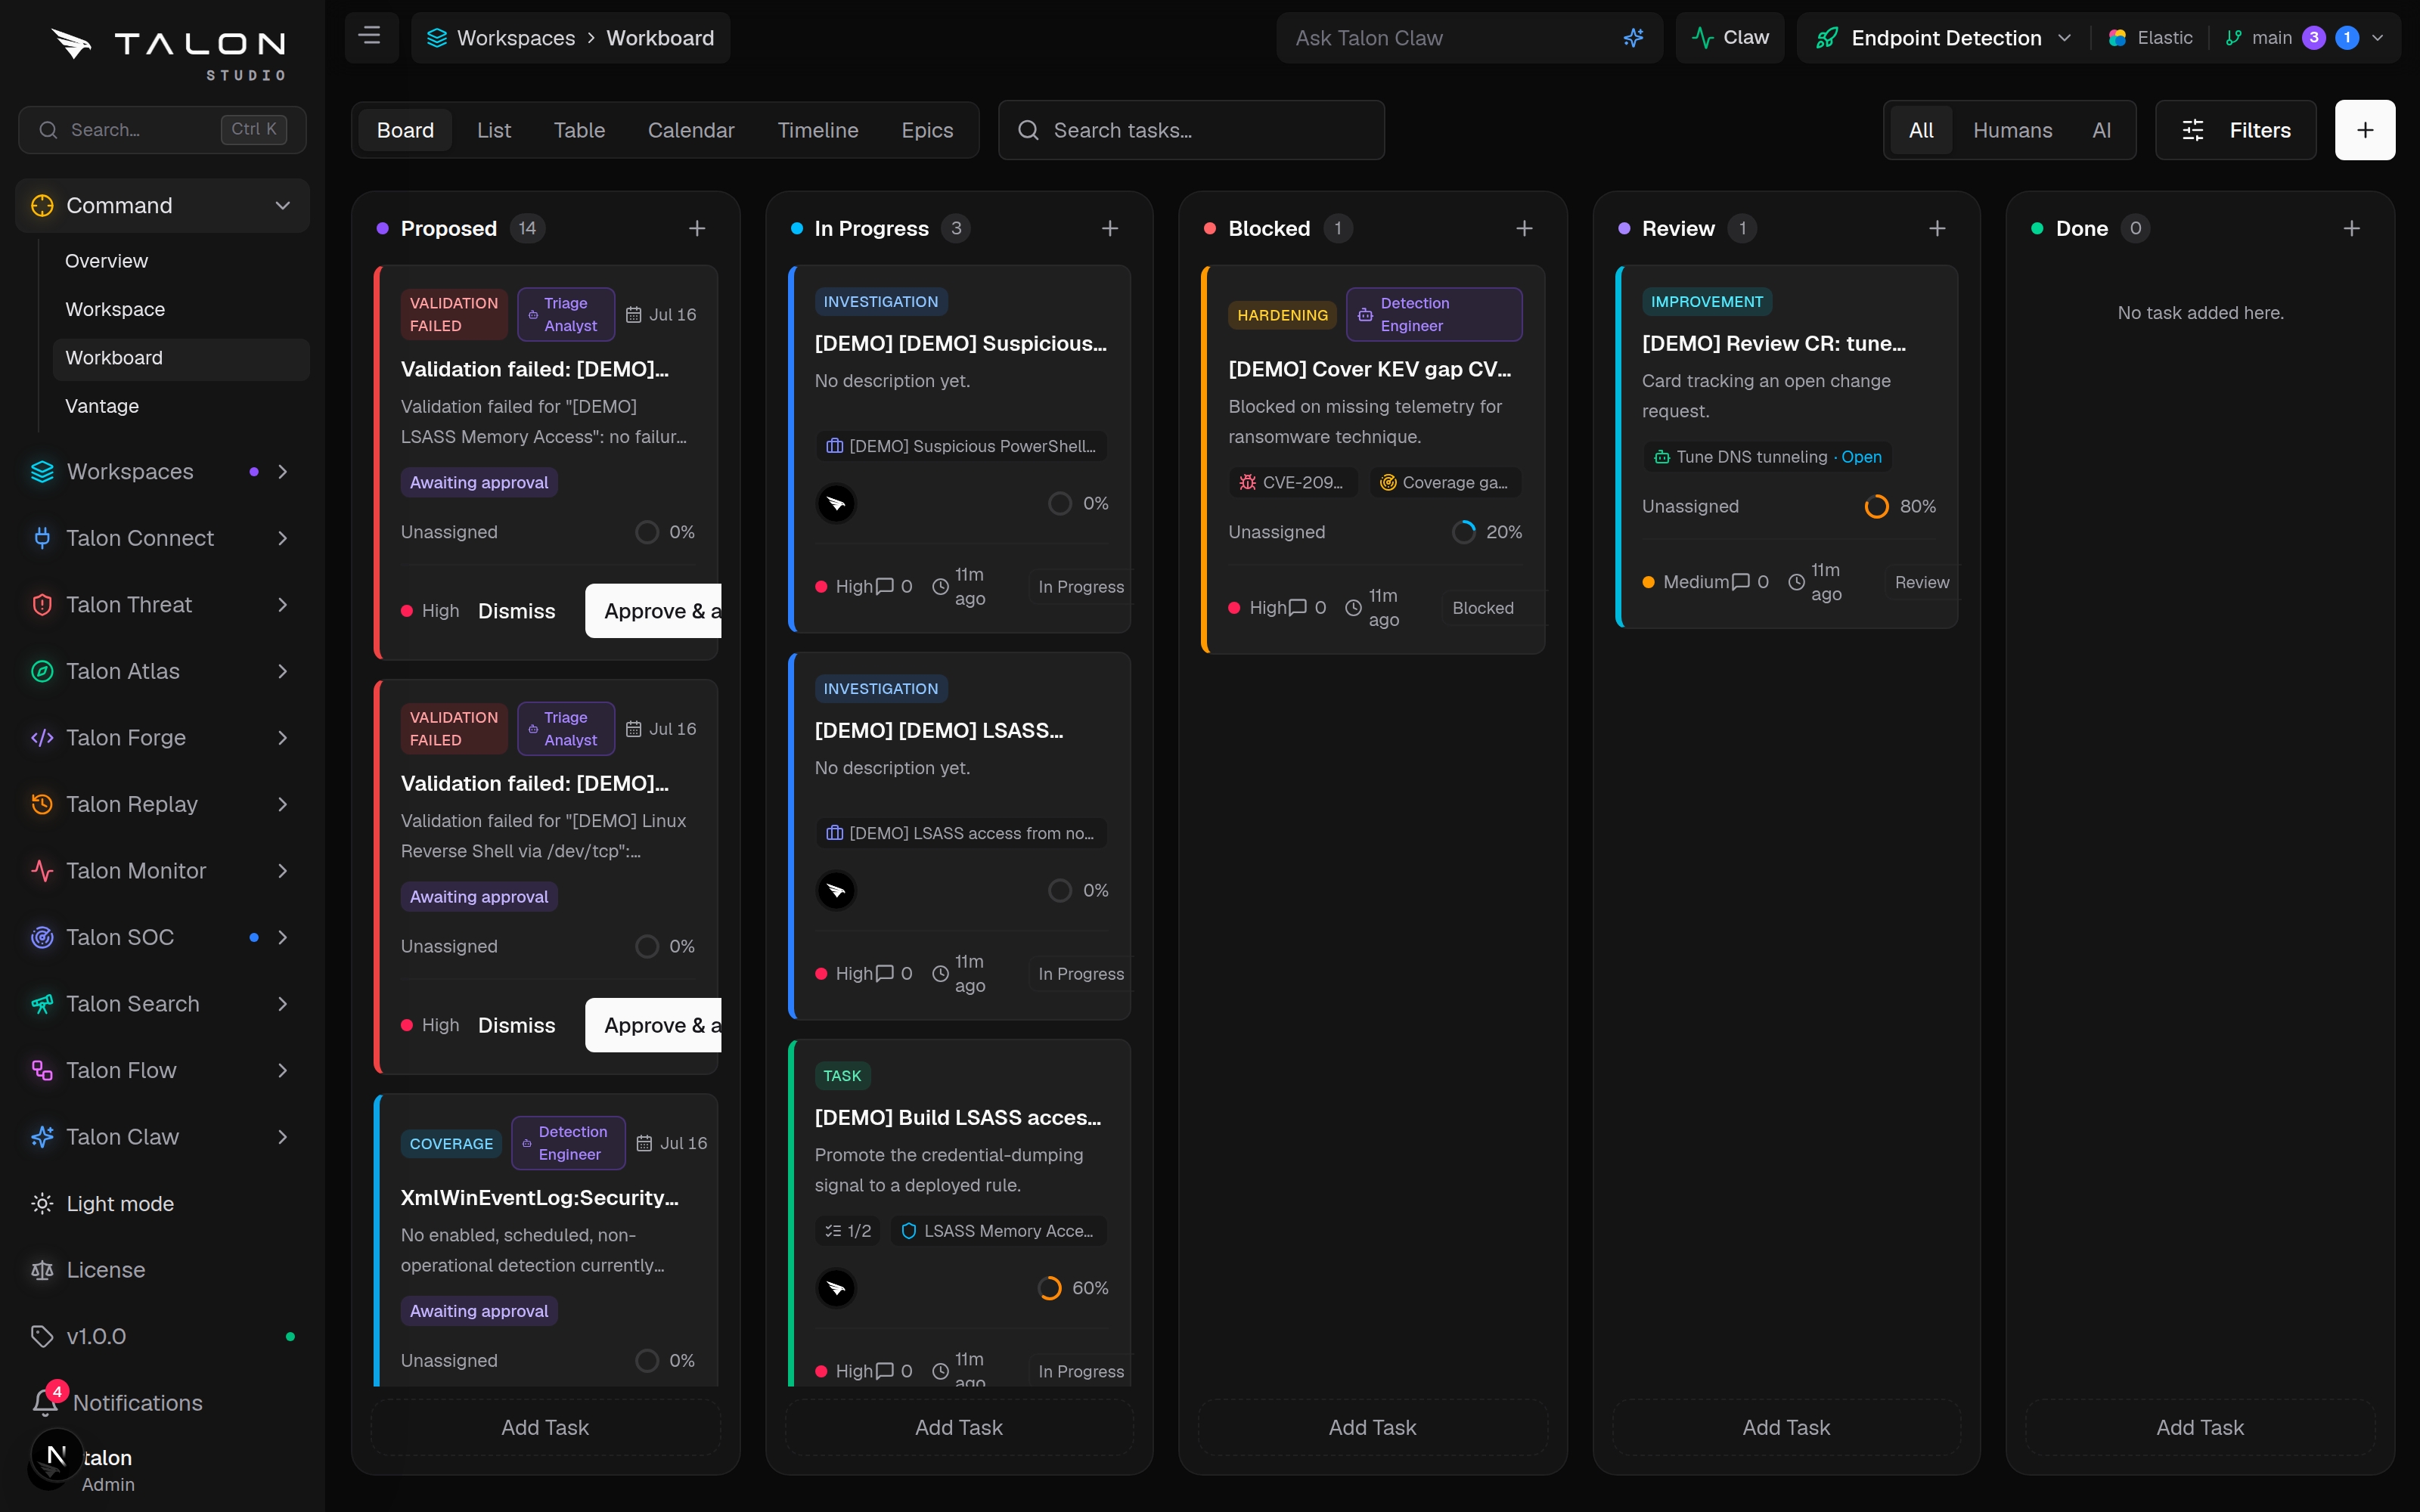The image size is (2420, 1512).
Task: Focus the Ask Talon Claw field
Action: [x=1469, y=38]
